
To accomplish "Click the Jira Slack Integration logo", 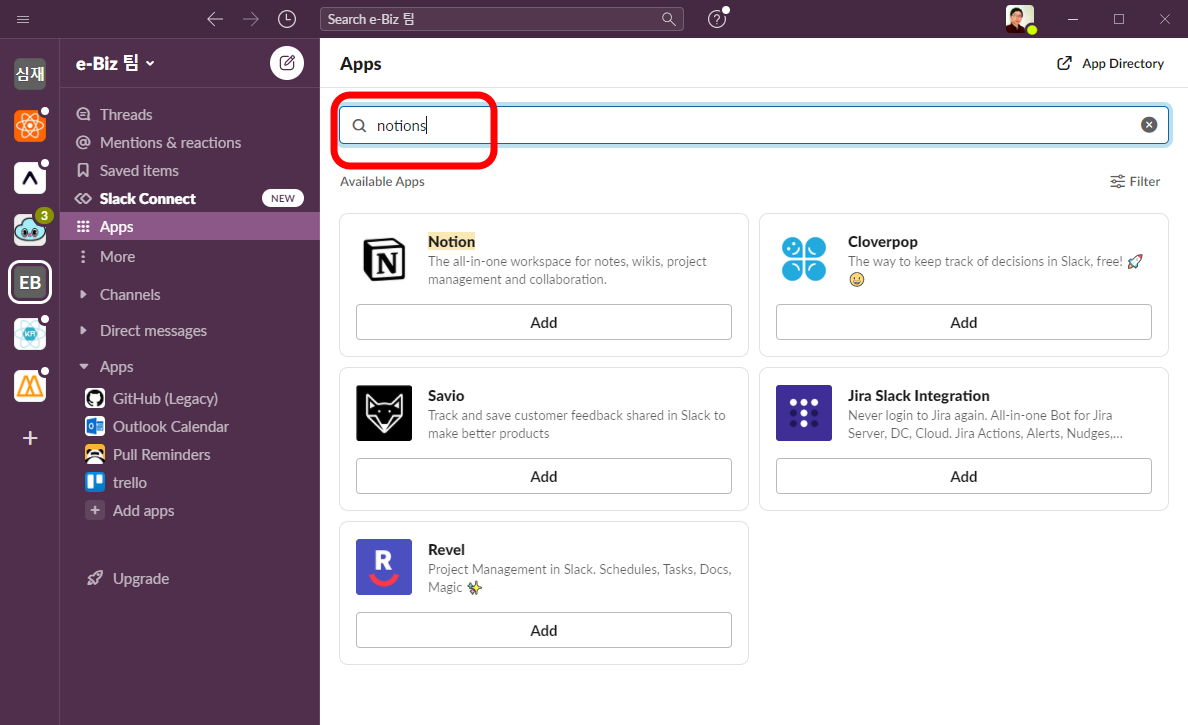I will point(804,413).
